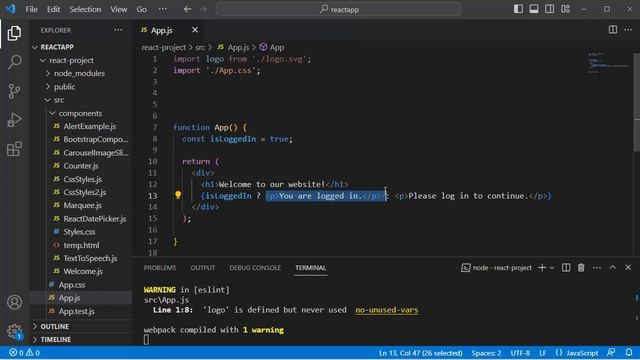Click the feedback icon in status bar
This screenshot has height=360, width=640.
[x=611, y=352]
